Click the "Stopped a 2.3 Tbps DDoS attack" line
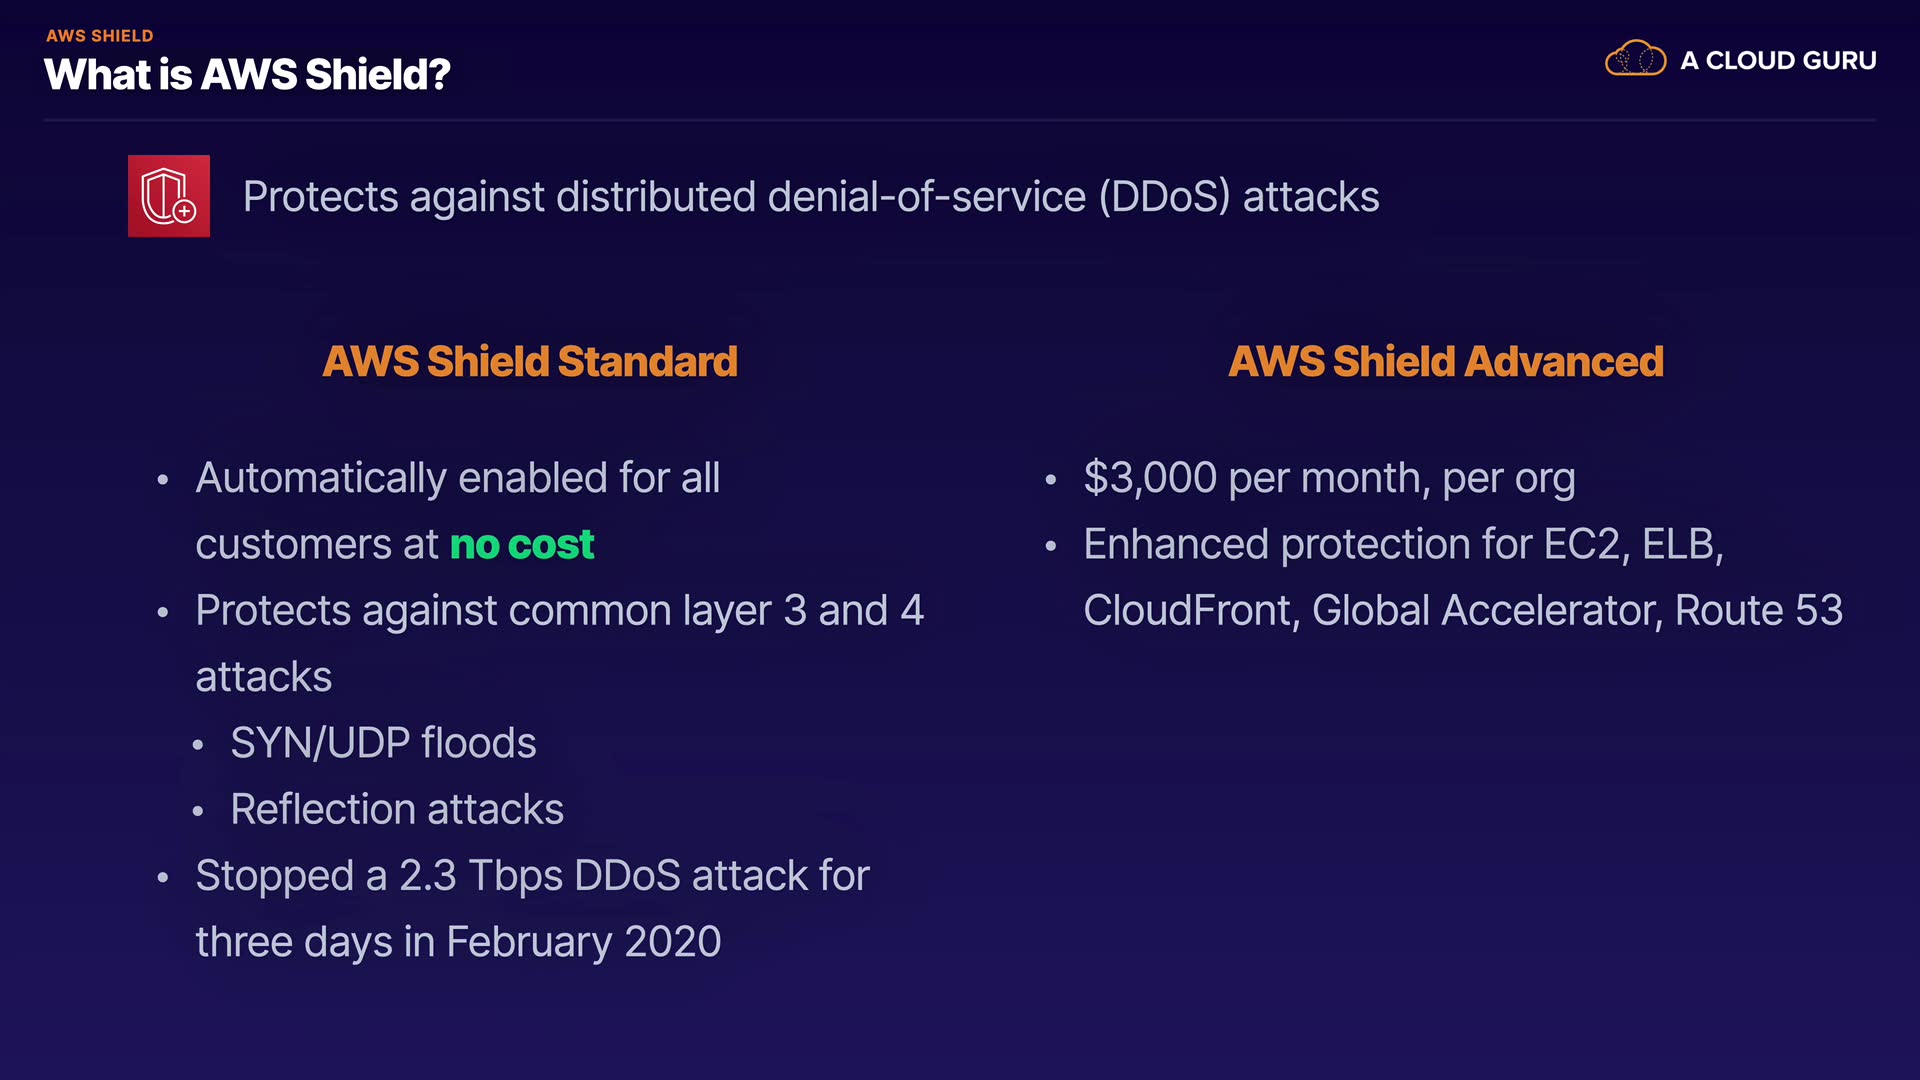Screen dimensions: 1920x1080 coord(532,876)
